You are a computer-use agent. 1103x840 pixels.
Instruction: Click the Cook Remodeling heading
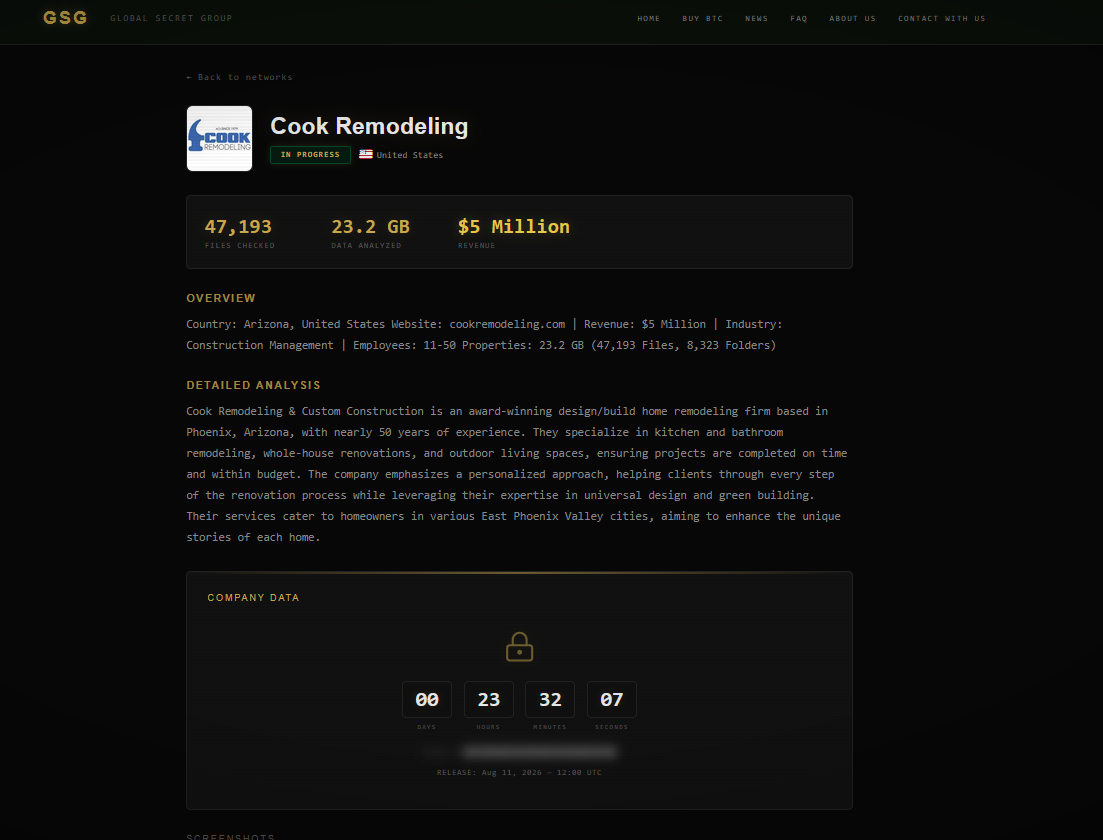(x=369, y=126)
